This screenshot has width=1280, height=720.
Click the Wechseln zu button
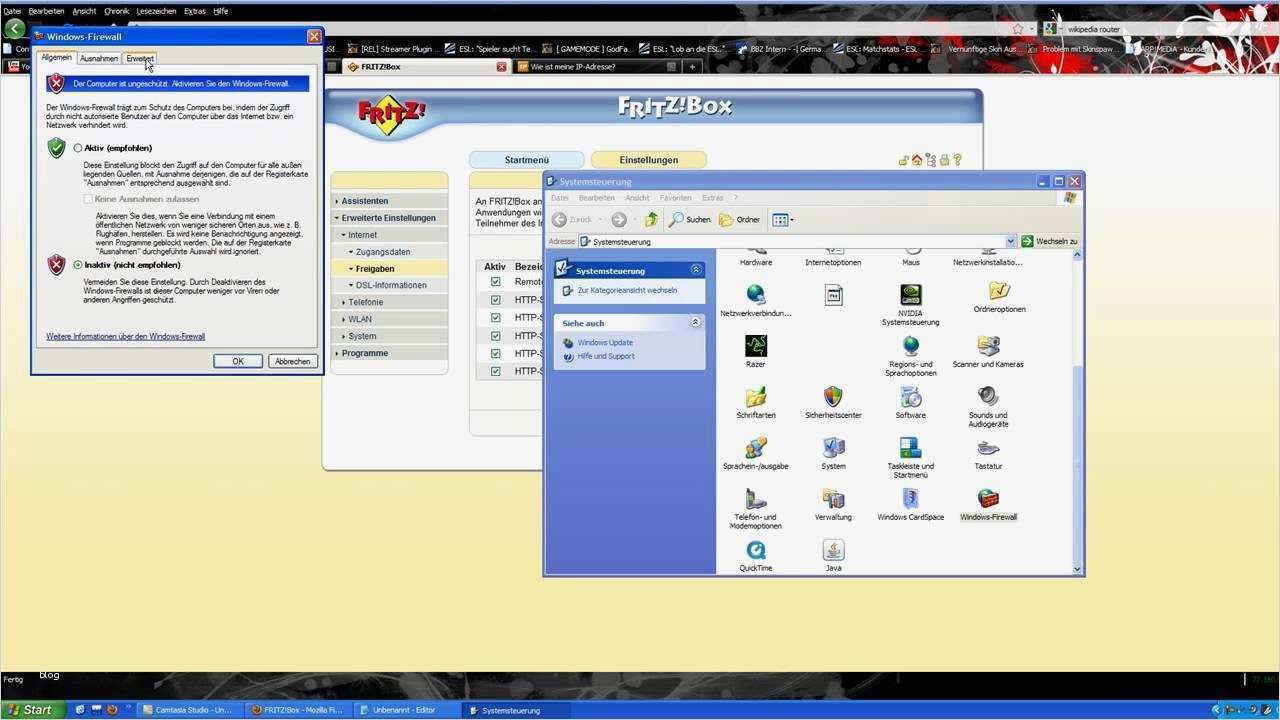pos(1051,241)
